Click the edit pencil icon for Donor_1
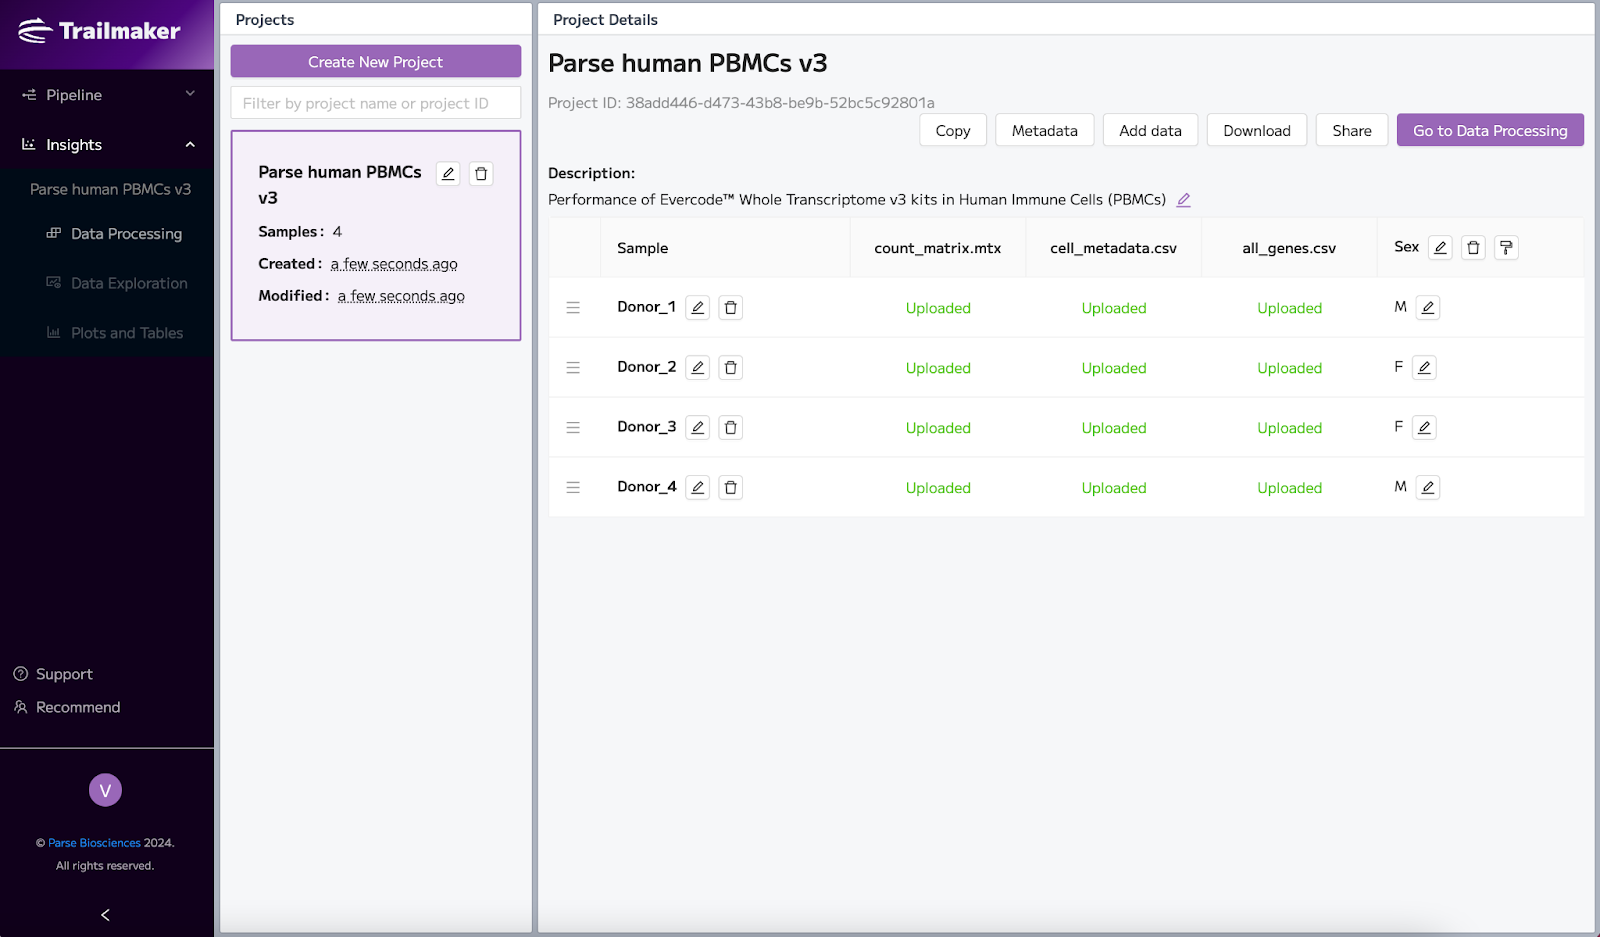The width and height of the screenshot is (1600, 937). pyautogui.click(x=697, y=307)
